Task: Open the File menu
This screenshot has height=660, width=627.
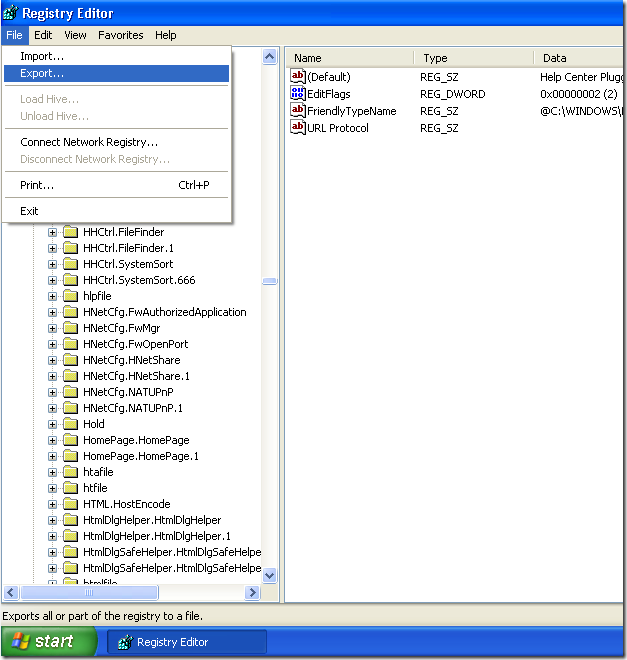Action: click(x=14, y=35)
